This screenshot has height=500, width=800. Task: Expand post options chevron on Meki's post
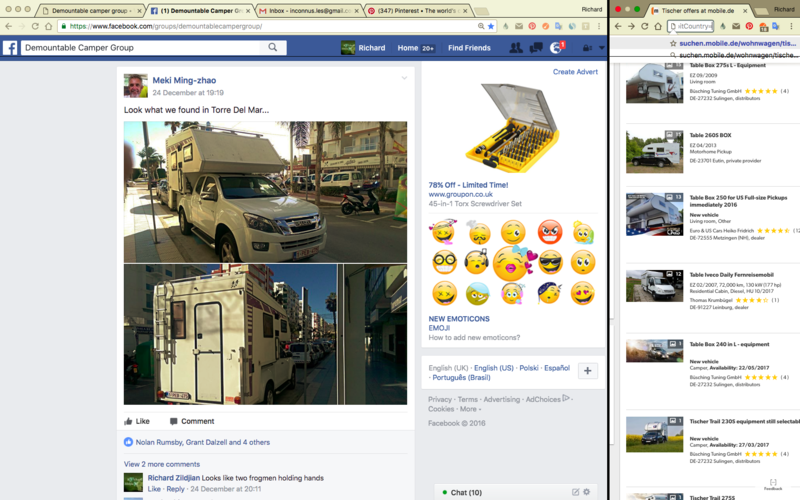click(x=404, y=78)
